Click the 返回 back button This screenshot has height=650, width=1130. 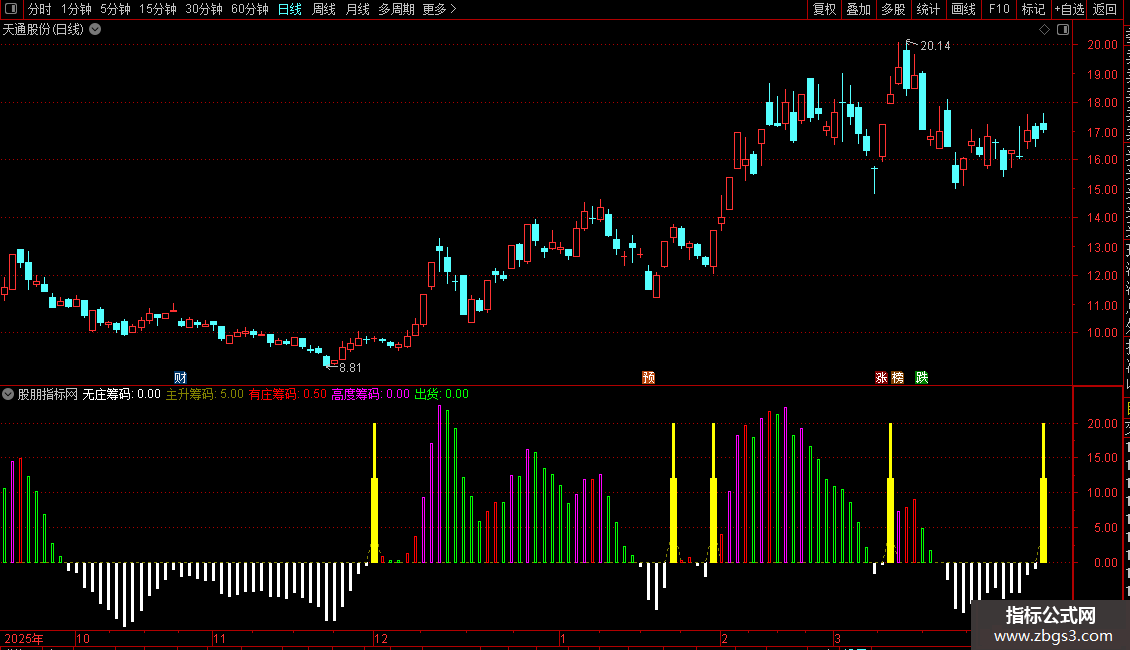coord(1104,9)
